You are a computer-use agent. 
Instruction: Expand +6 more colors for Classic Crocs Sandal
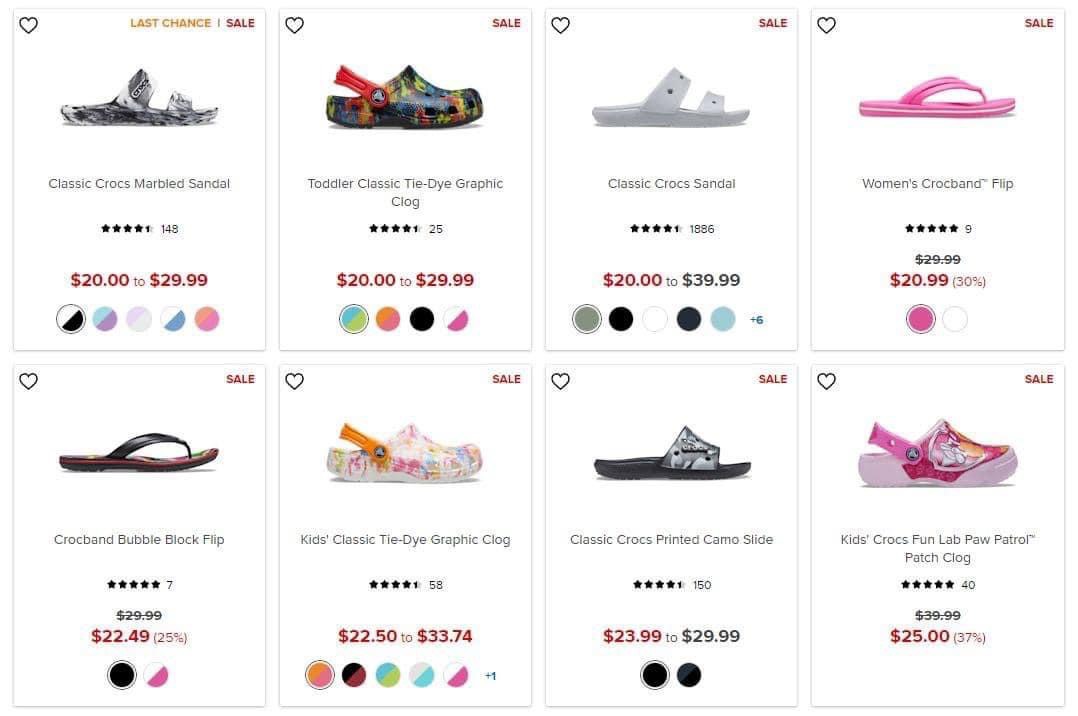(x=757, y=320)
